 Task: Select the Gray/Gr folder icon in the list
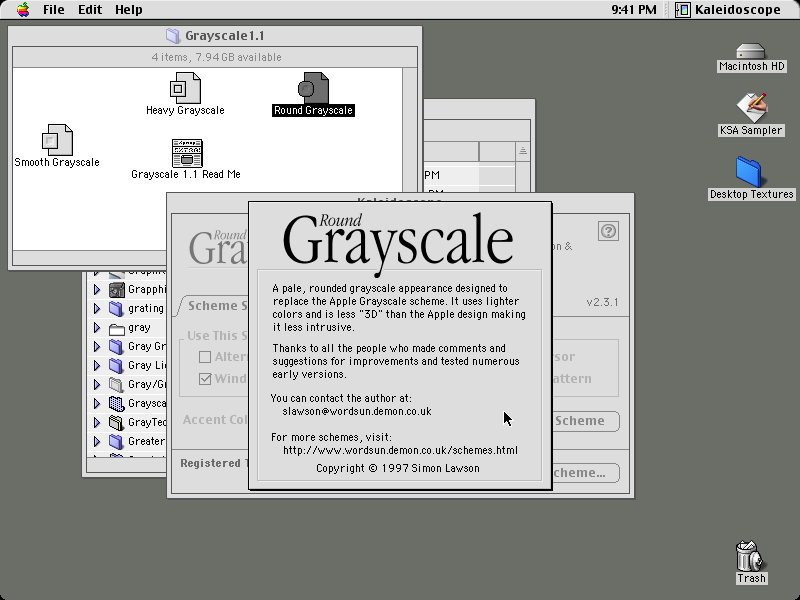pos(117,385)
